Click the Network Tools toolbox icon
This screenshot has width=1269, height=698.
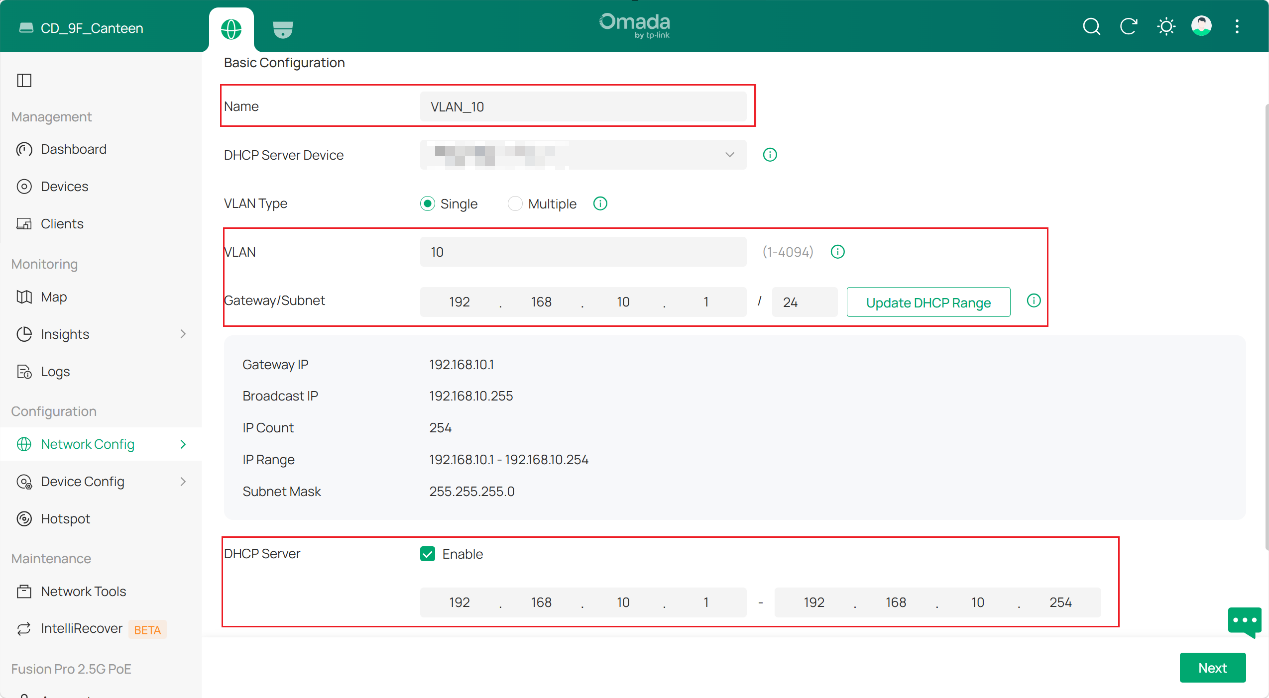tap(25, 591)
